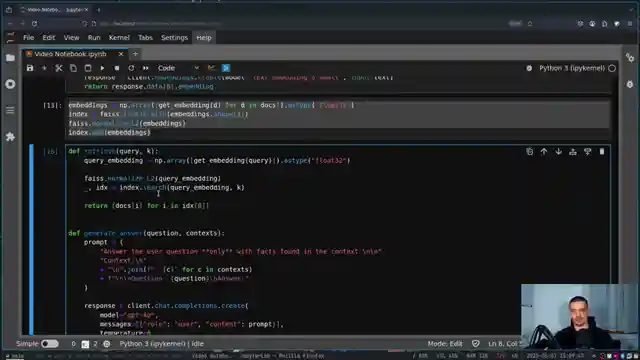Move the active cell down
The image size is (640, 360).
coord(558,152)
